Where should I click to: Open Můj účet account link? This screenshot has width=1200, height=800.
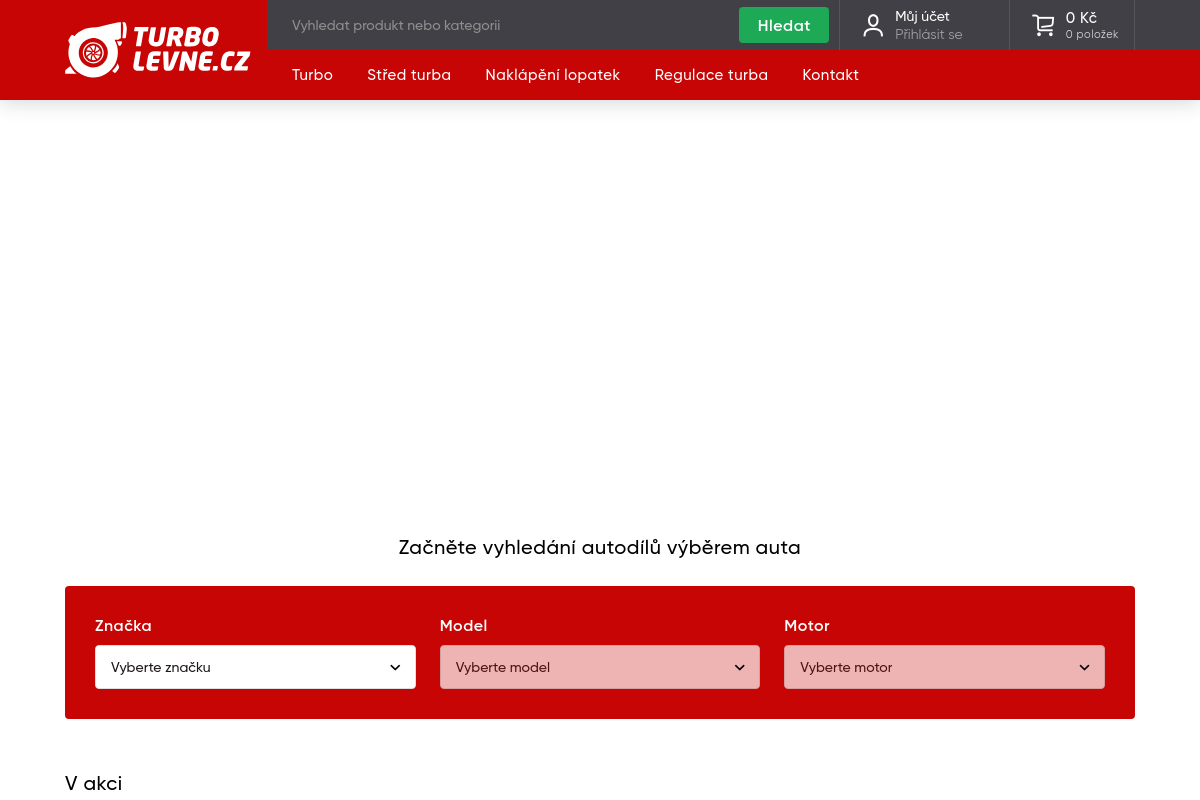922,16
